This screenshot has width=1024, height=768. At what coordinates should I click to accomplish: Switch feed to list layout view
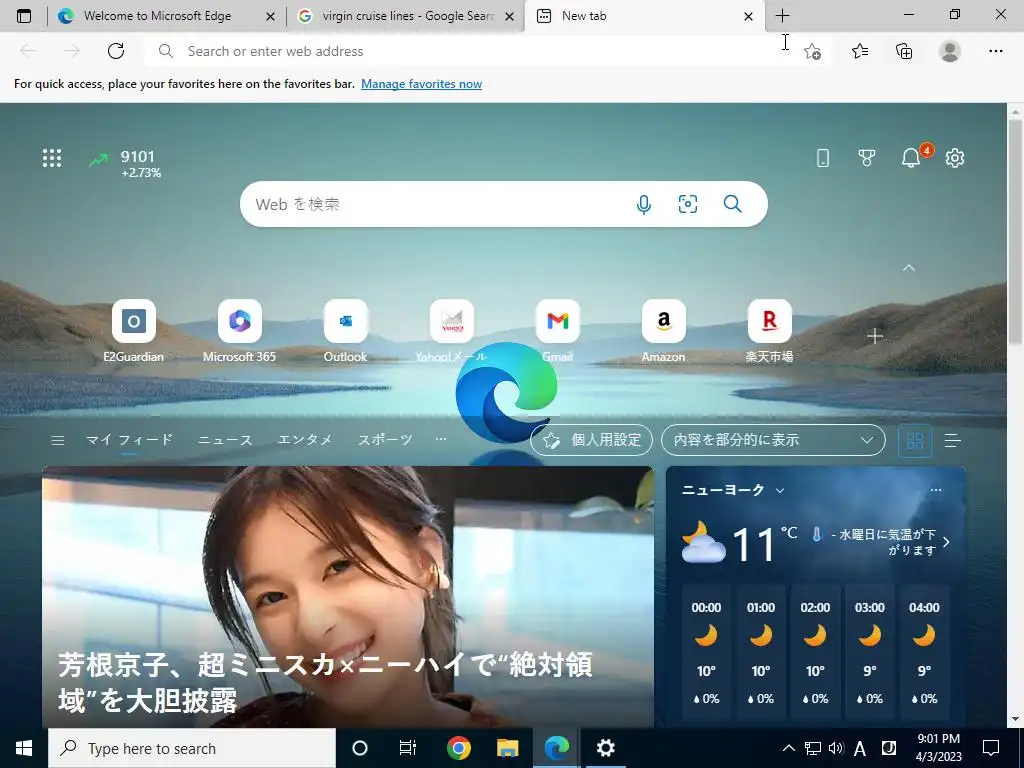[x=953, y=441]
